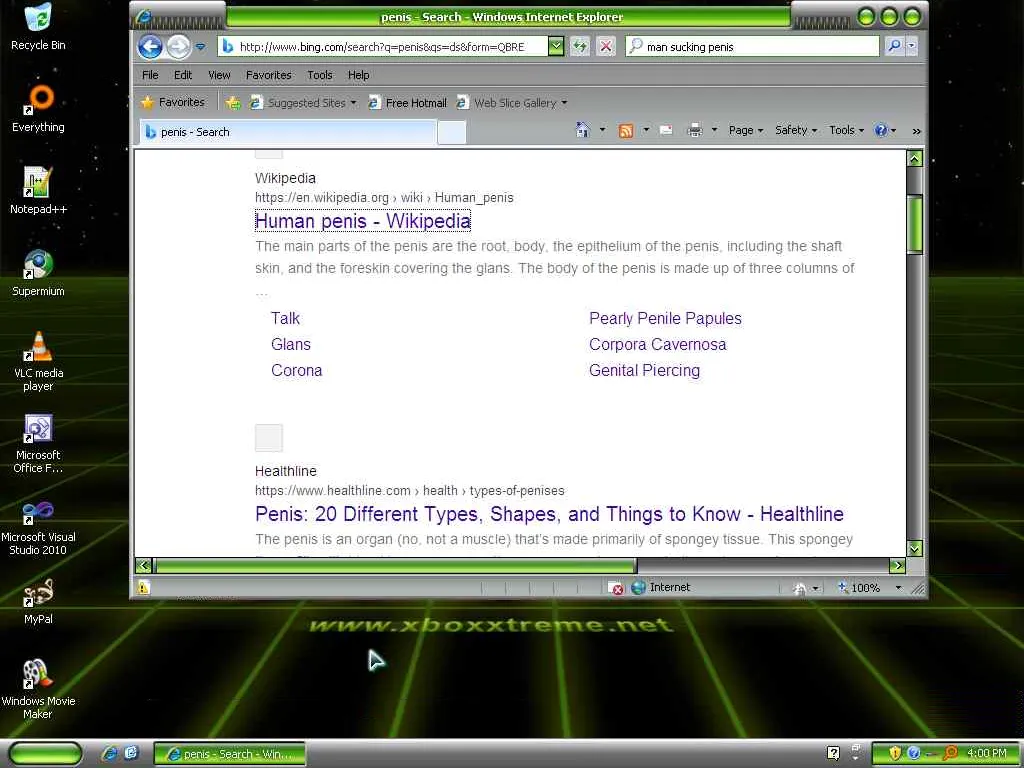1024x768 pixels.
Task: Open the Talk sublink
Action: (x=285, y=318)
